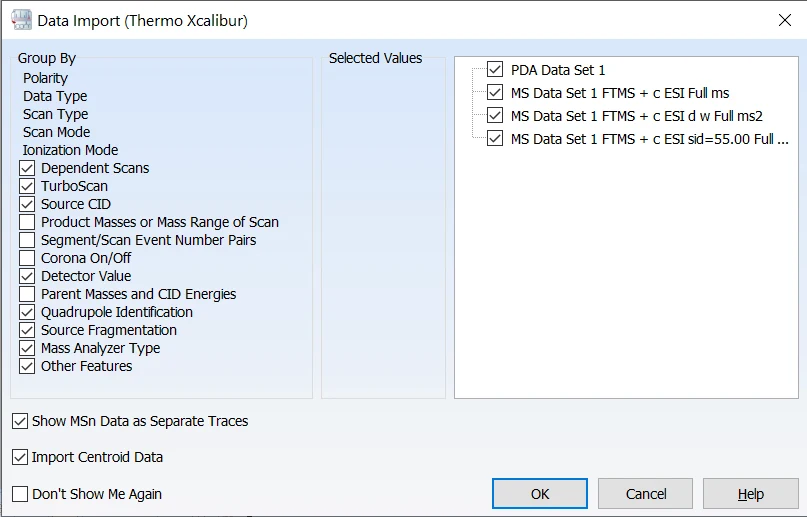Image resolution: width=807 pixels, height=517 pixels.
Task: Toggle the PDA Data Set 1 checkbox
Action: (x=495, y=69)
